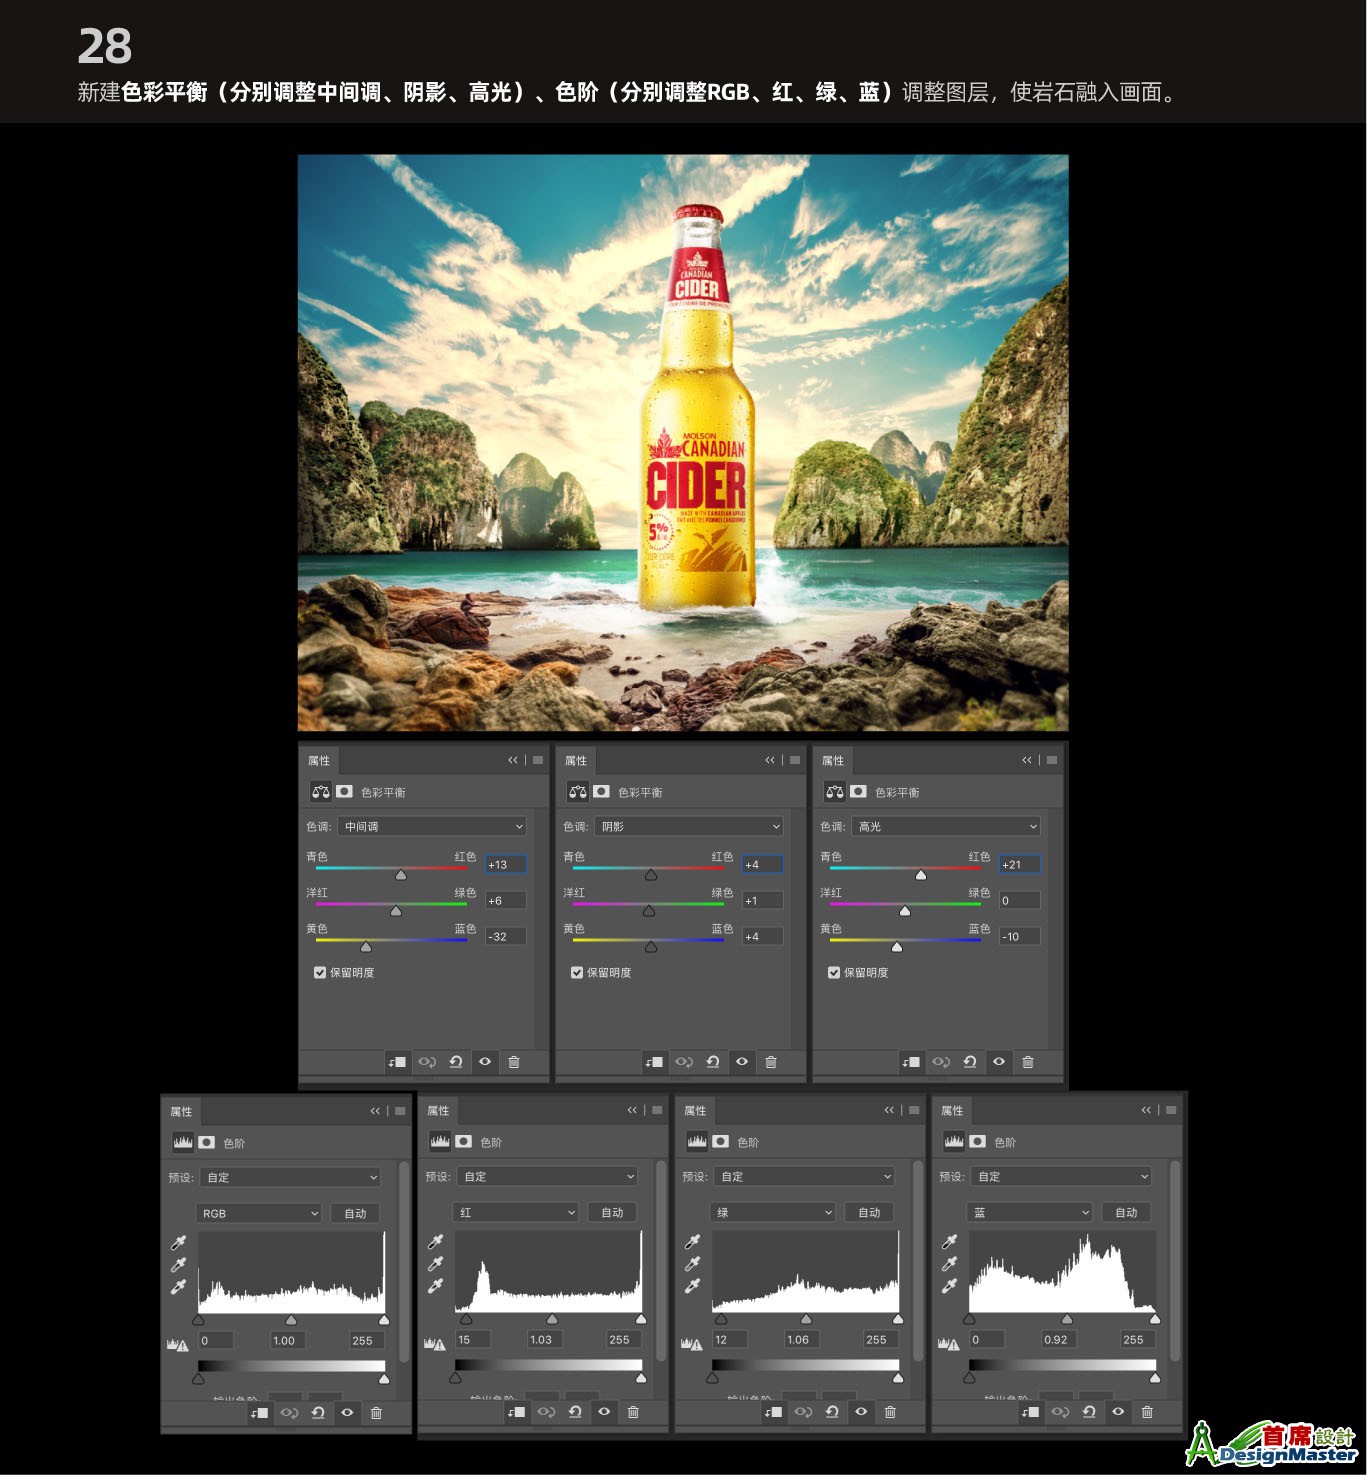Open the 色调 dropdown showing 中间调
Viewport: 1367px width, 1475px height.
coord(432,826)
